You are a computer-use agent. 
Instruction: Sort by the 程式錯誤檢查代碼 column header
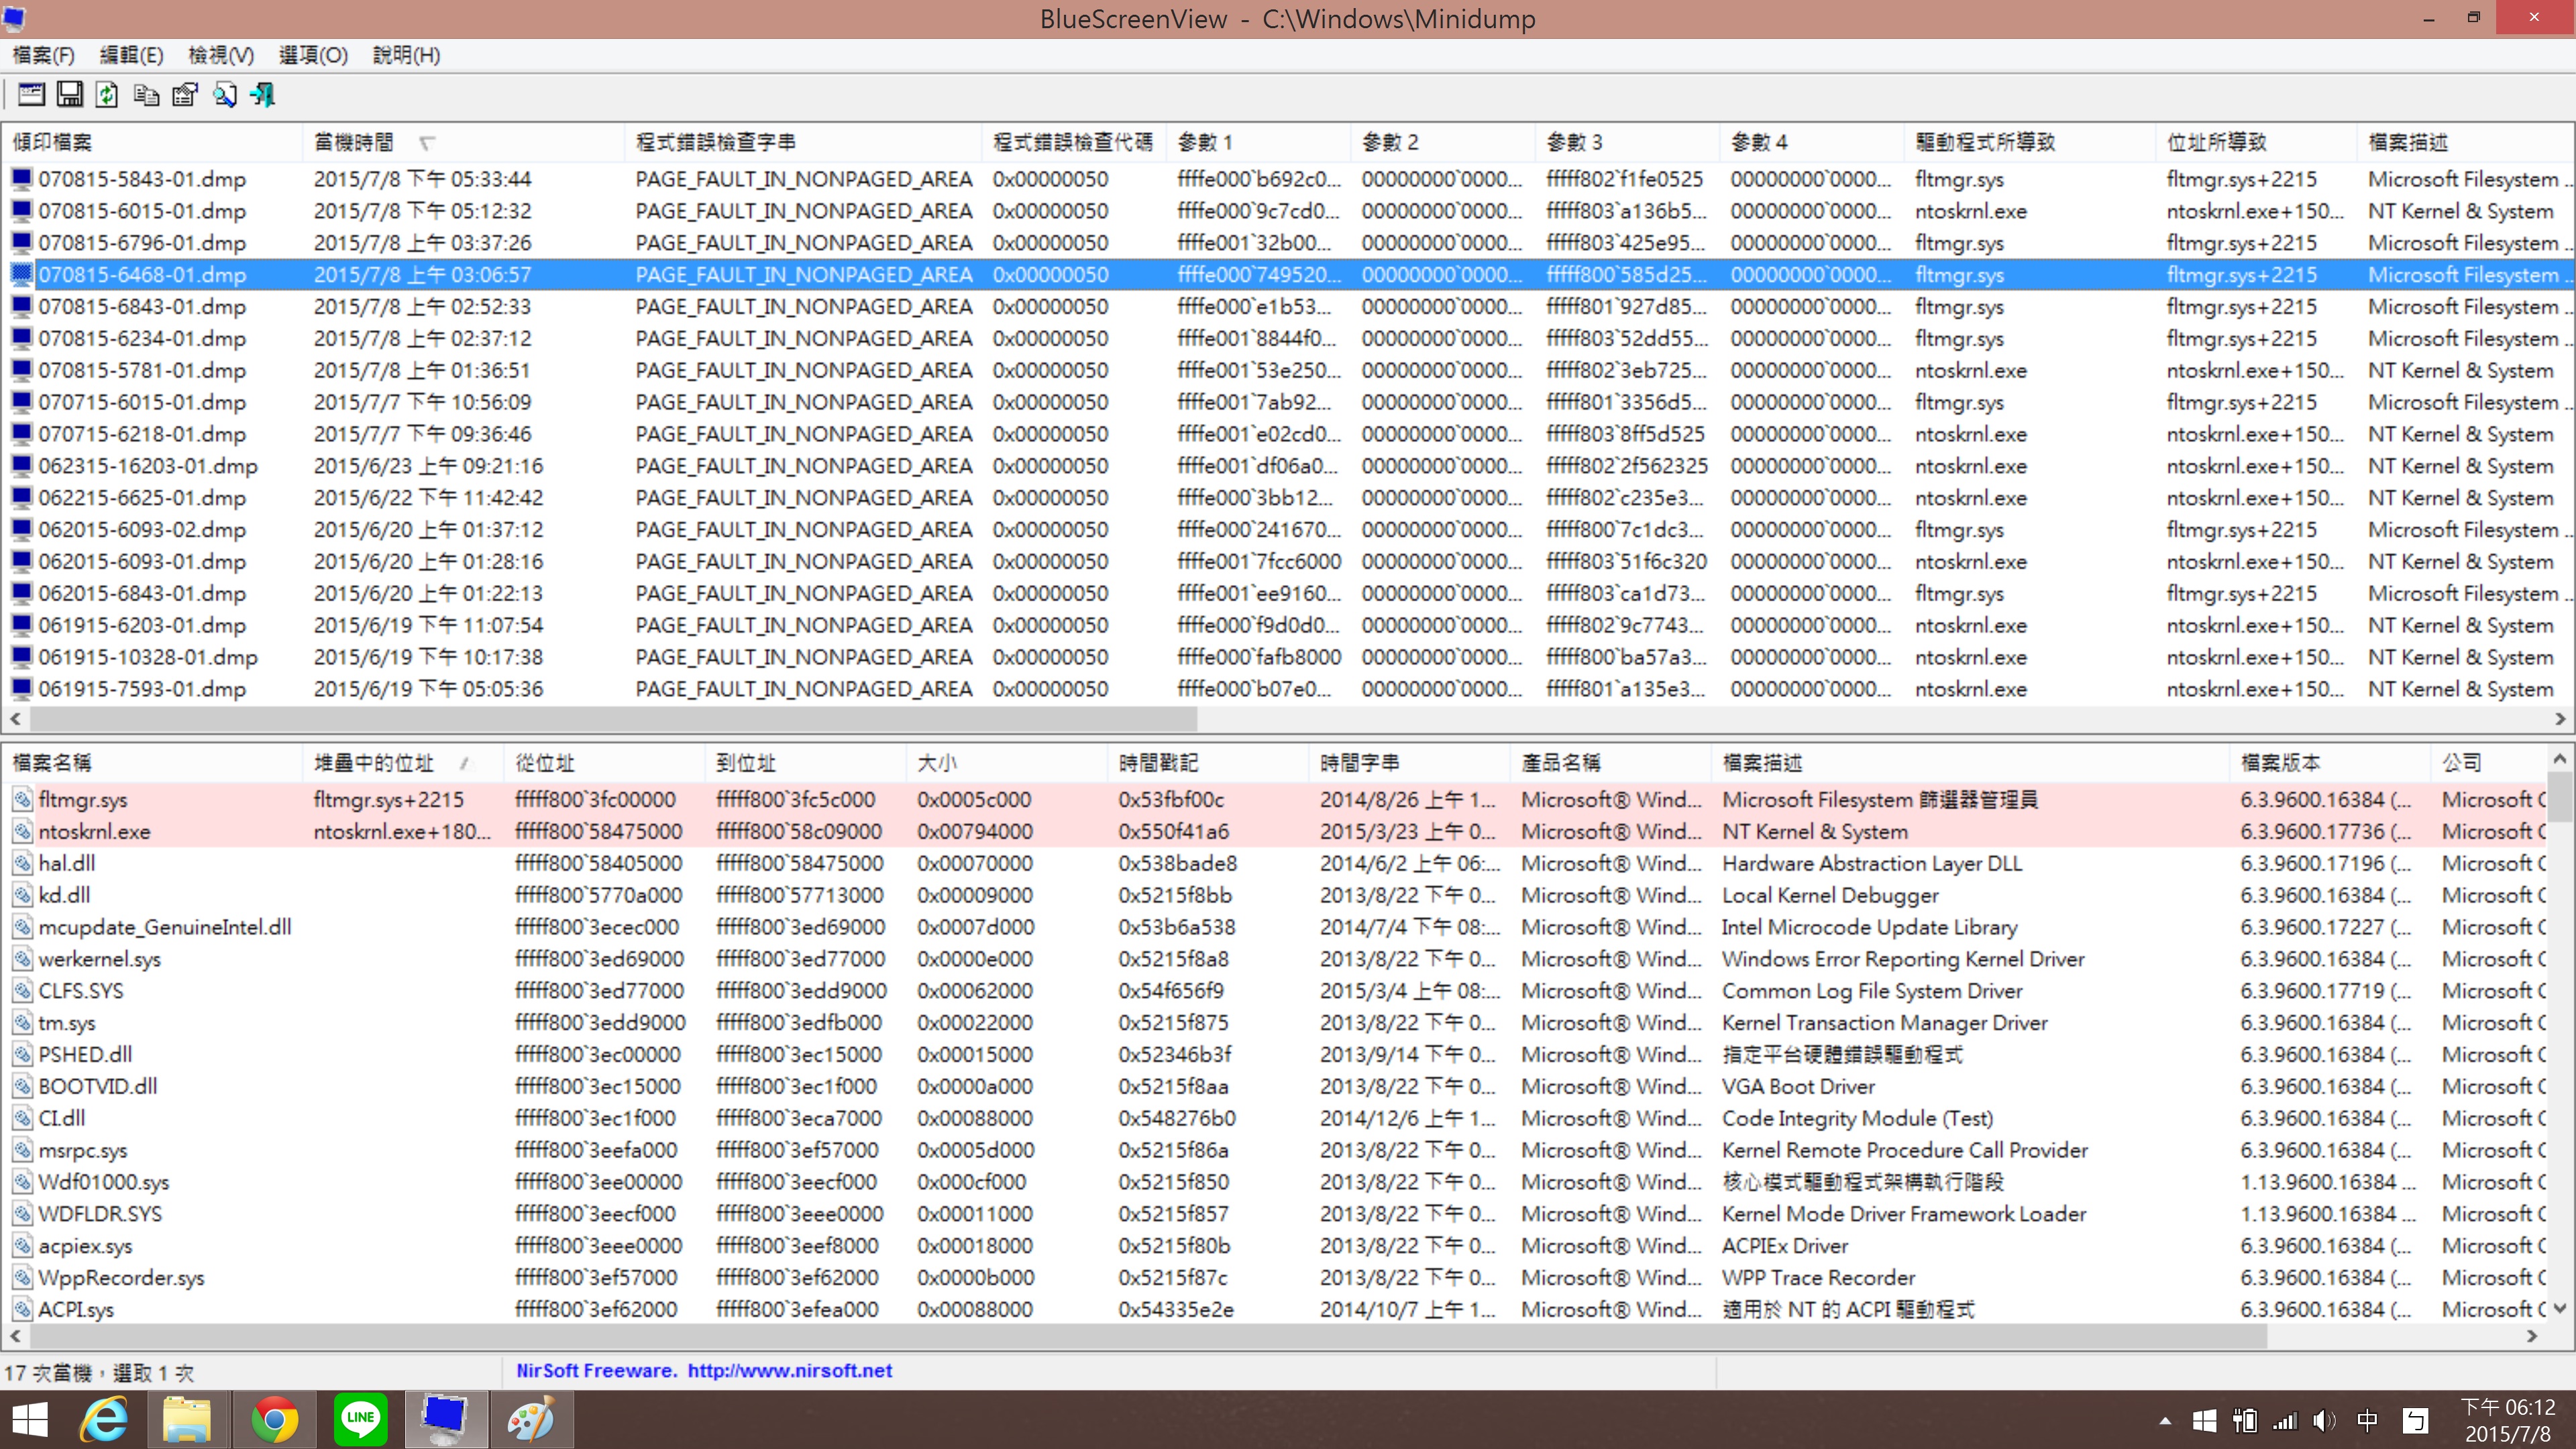click(x=1074, y=142)
